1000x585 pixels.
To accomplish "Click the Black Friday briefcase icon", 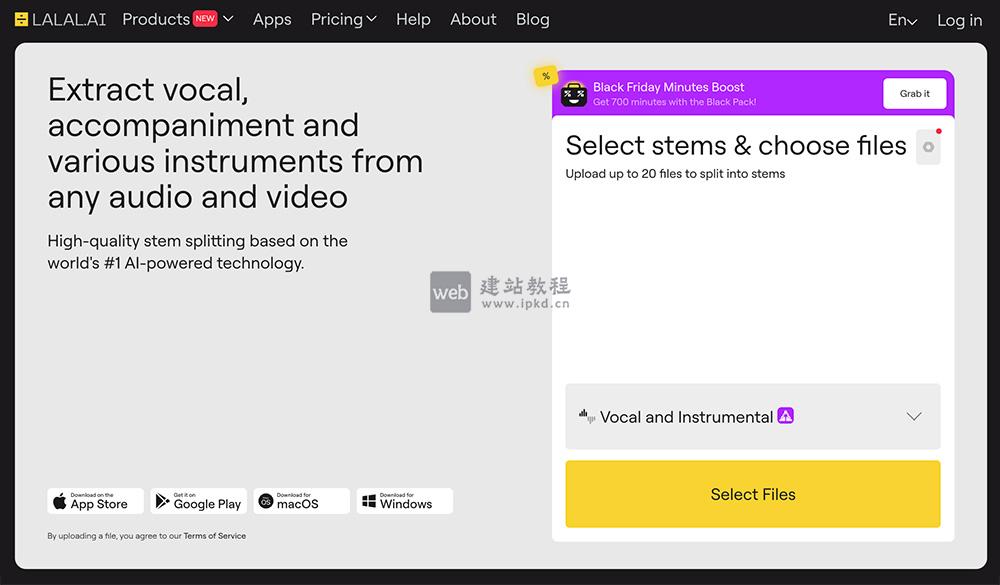I will tap(572, 94).
